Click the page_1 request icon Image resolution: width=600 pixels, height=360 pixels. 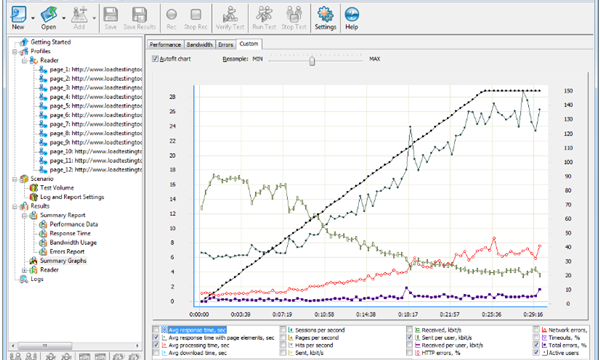pos(43,69)
